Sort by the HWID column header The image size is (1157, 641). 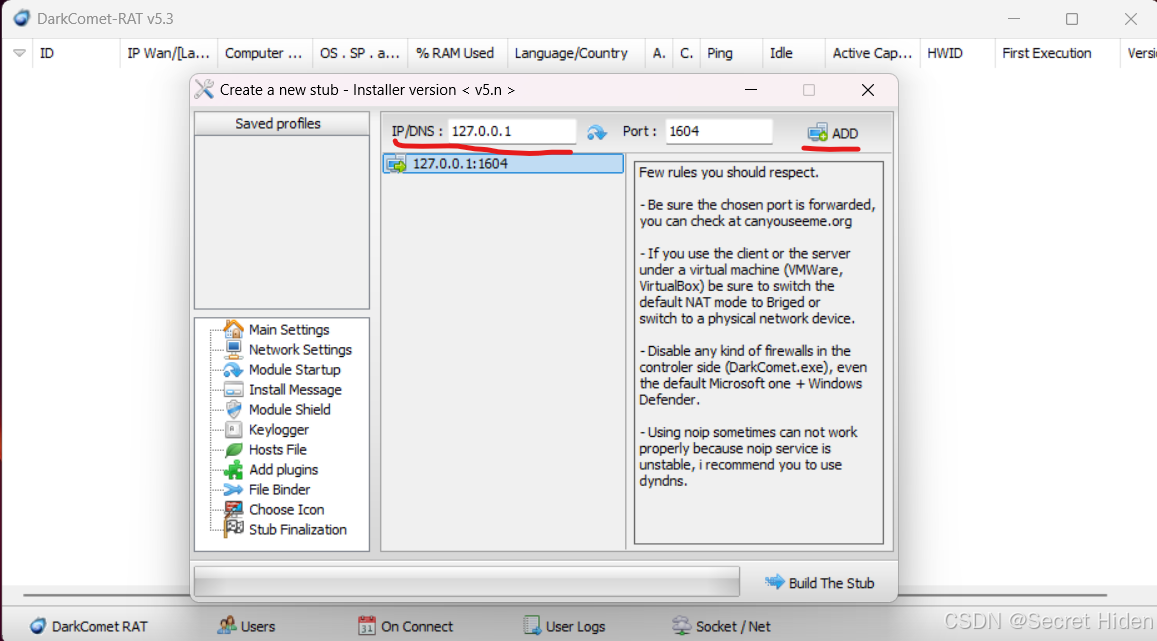[x=957, y=53]
